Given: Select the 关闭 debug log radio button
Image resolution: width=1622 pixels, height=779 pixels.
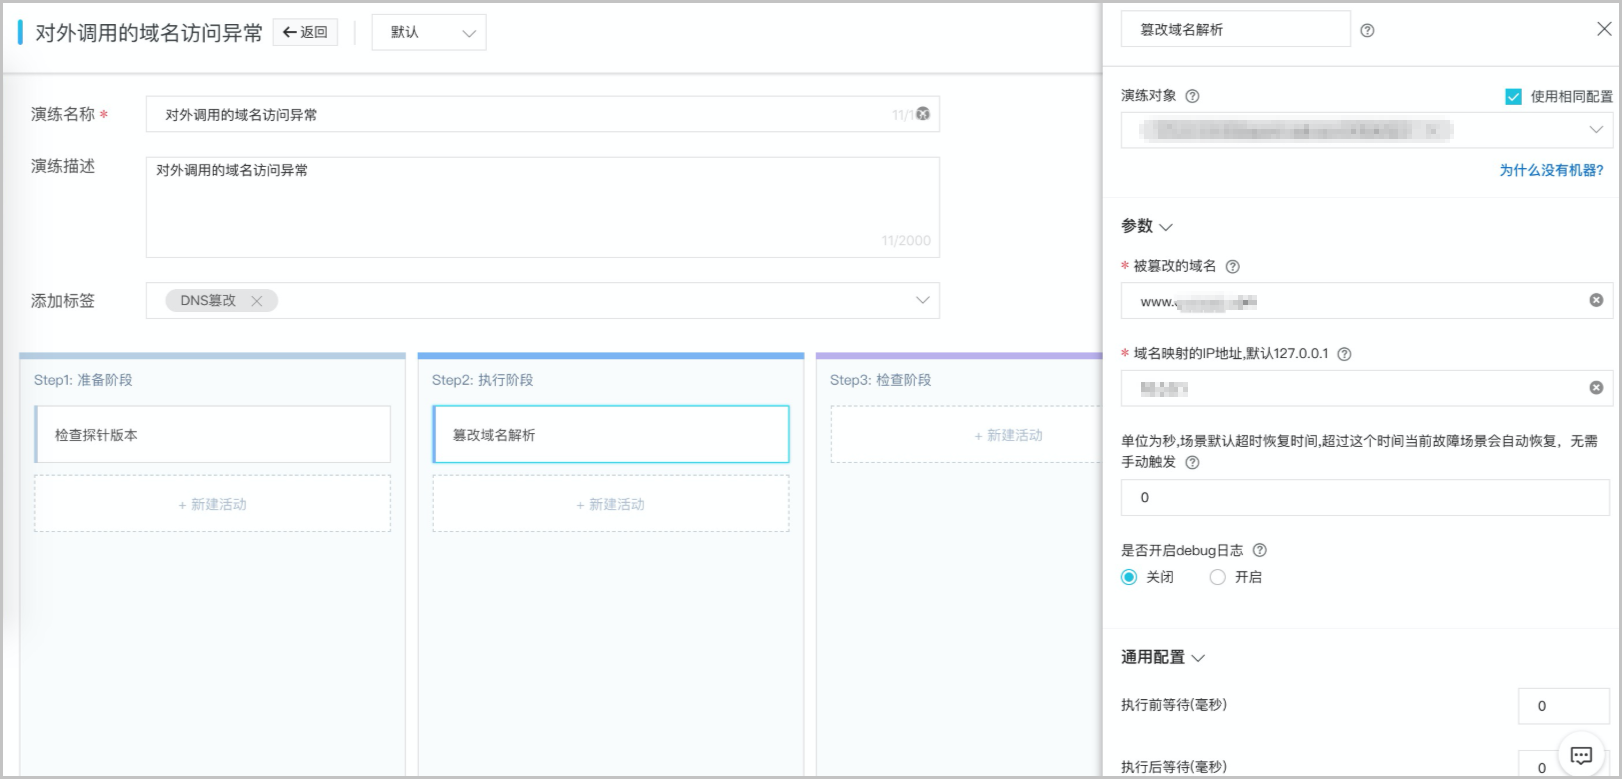Looking at the screenshot, I should click(1129, 577).
